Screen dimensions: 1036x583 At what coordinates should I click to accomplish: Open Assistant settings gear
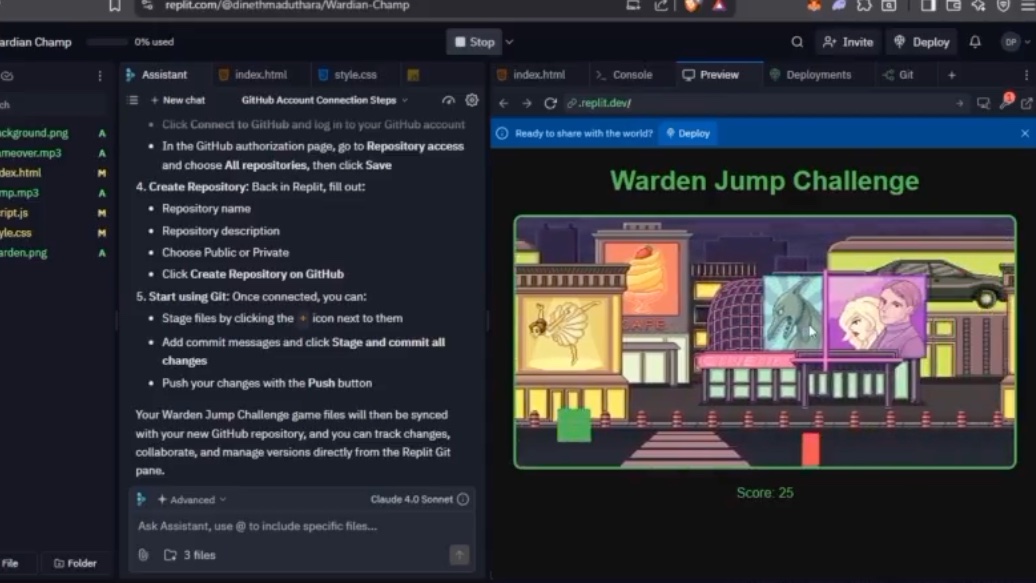472,100
